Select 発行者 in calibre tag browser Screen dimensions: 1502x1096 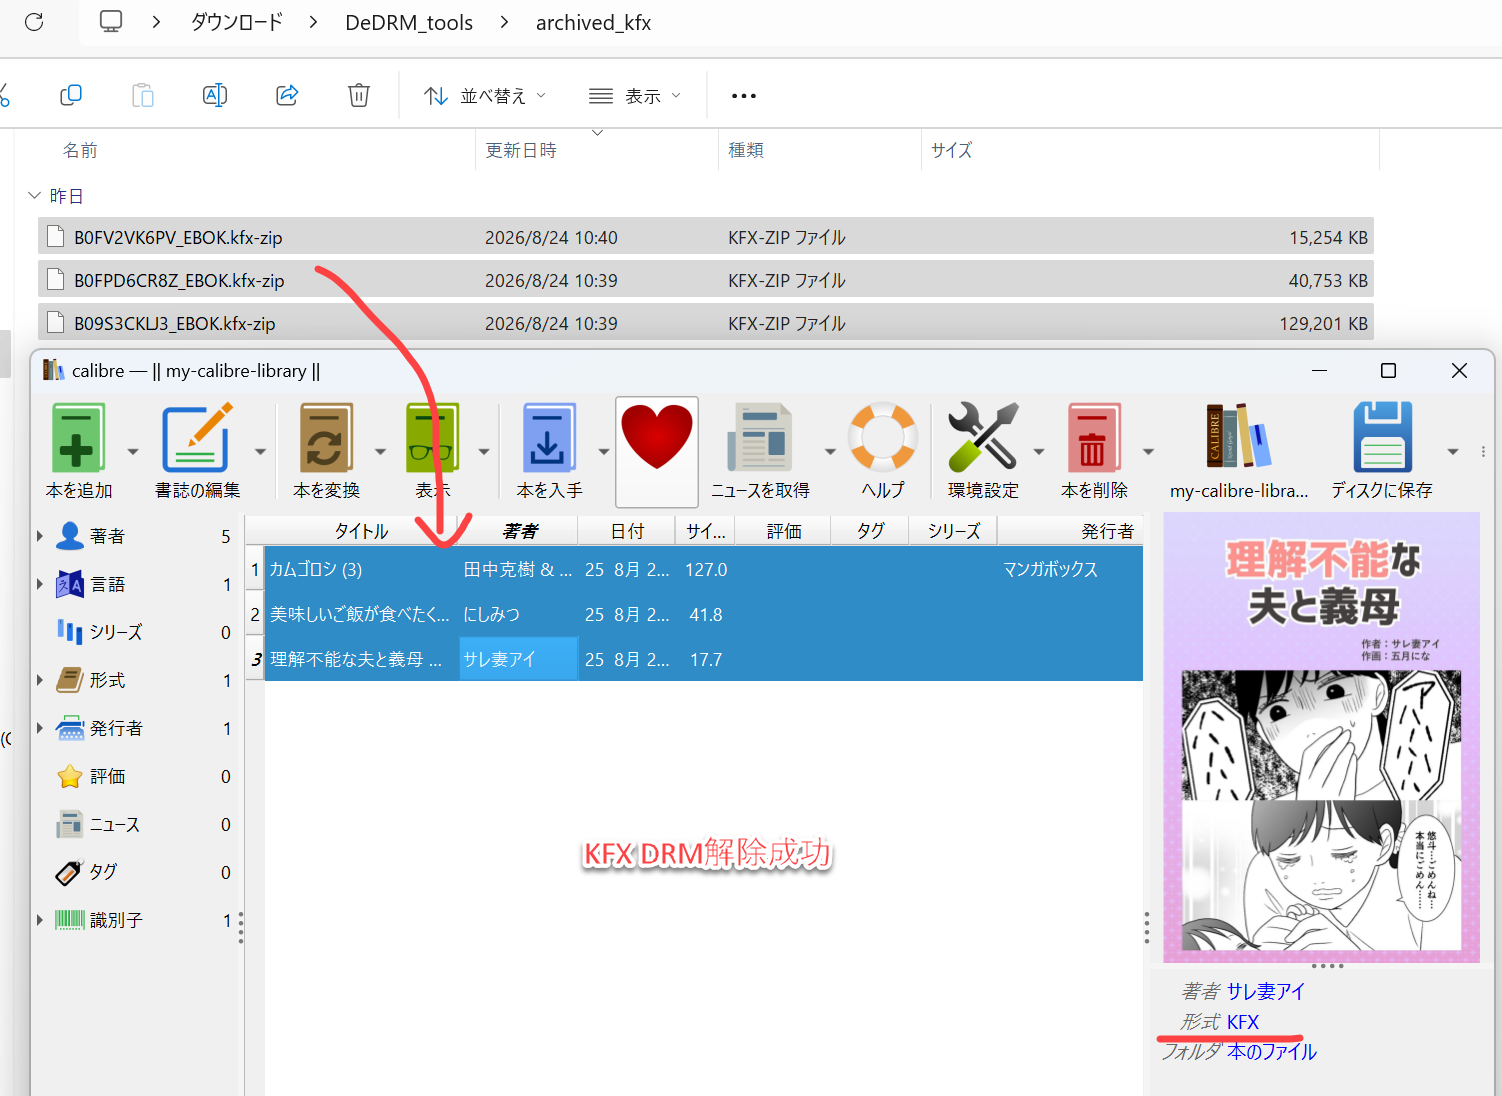[116, 728]
